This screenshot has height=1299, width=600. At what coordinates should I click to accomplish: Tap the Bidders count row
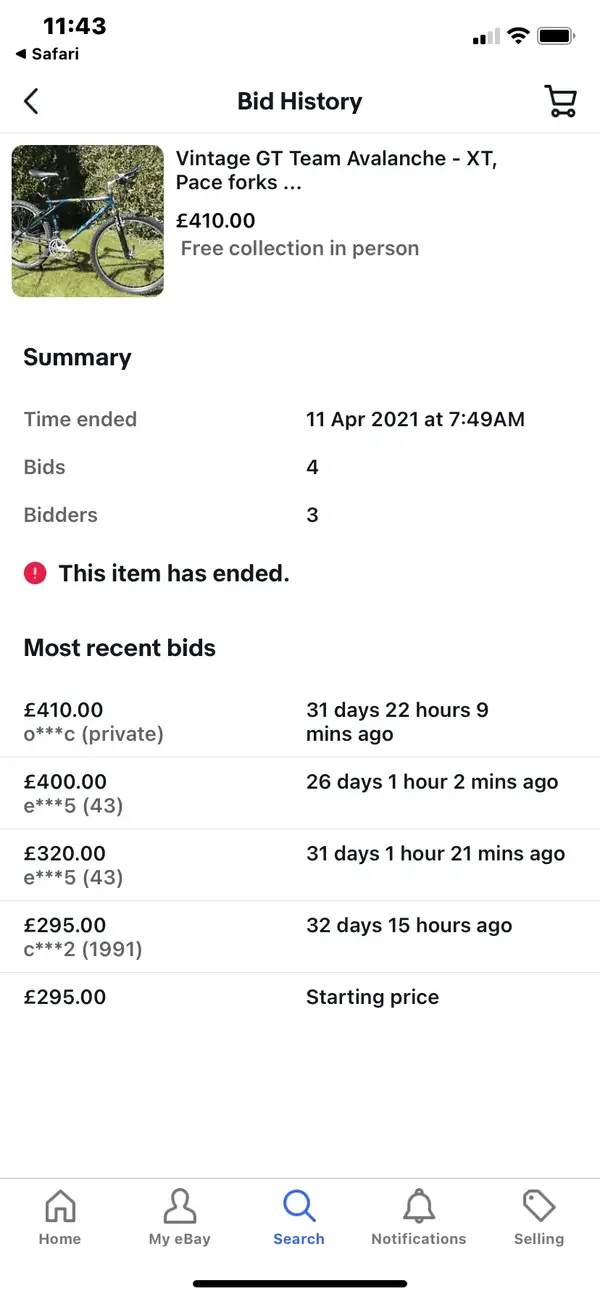pyautogui.click(x=300, y=515)
